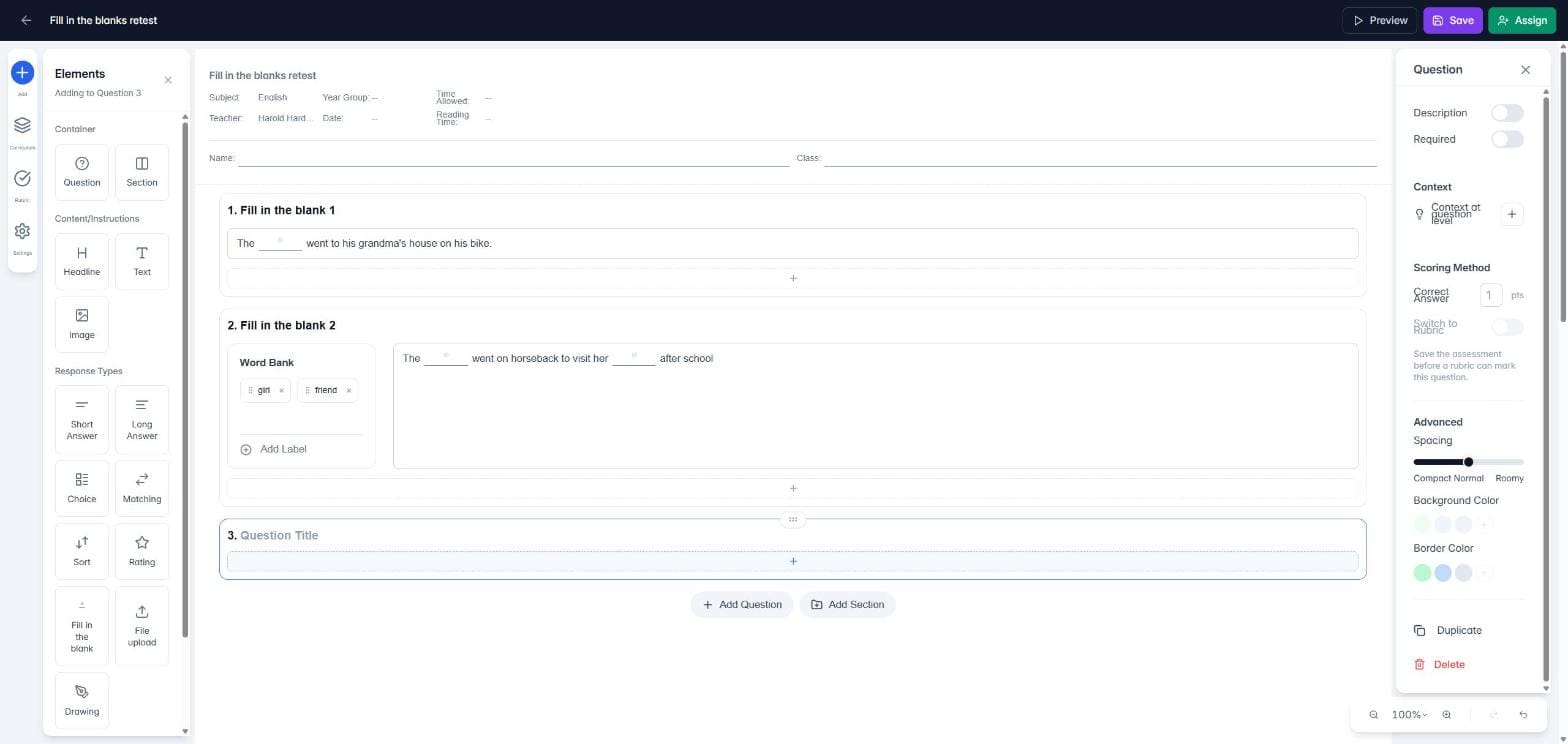Viewport: 1568px width, 744px height.
Task: Add a Choice response type
Action: 82,488
